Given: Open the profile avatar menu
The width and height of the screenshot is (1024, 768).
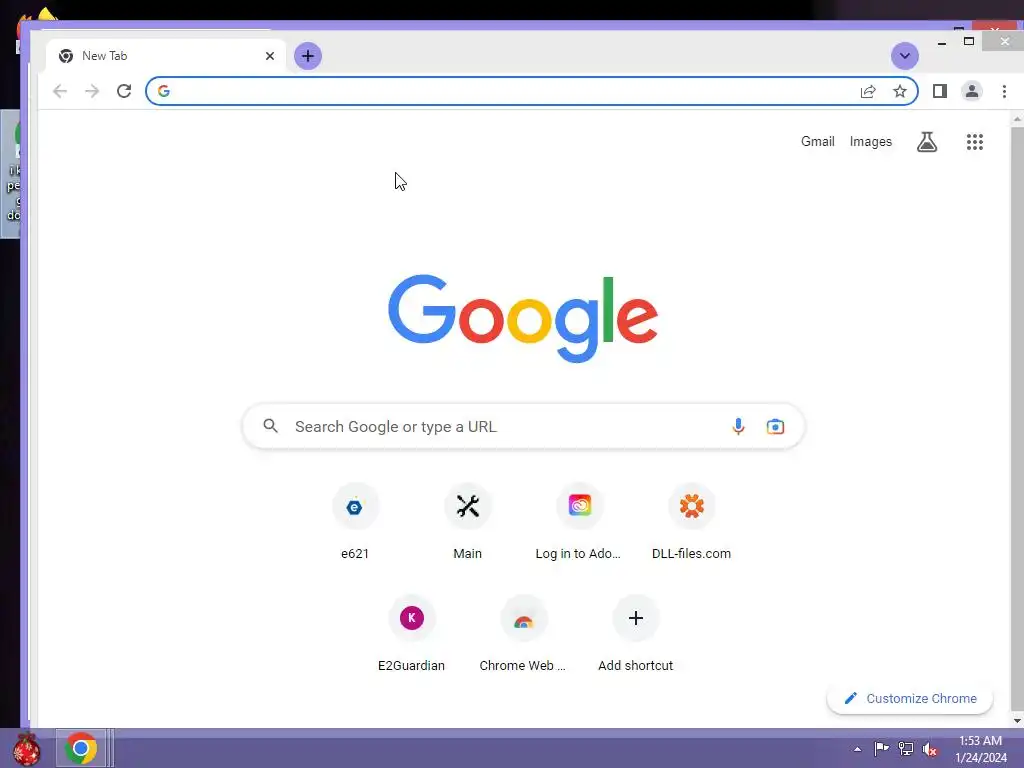Looking at the screenshot, I should pos(972,91).
